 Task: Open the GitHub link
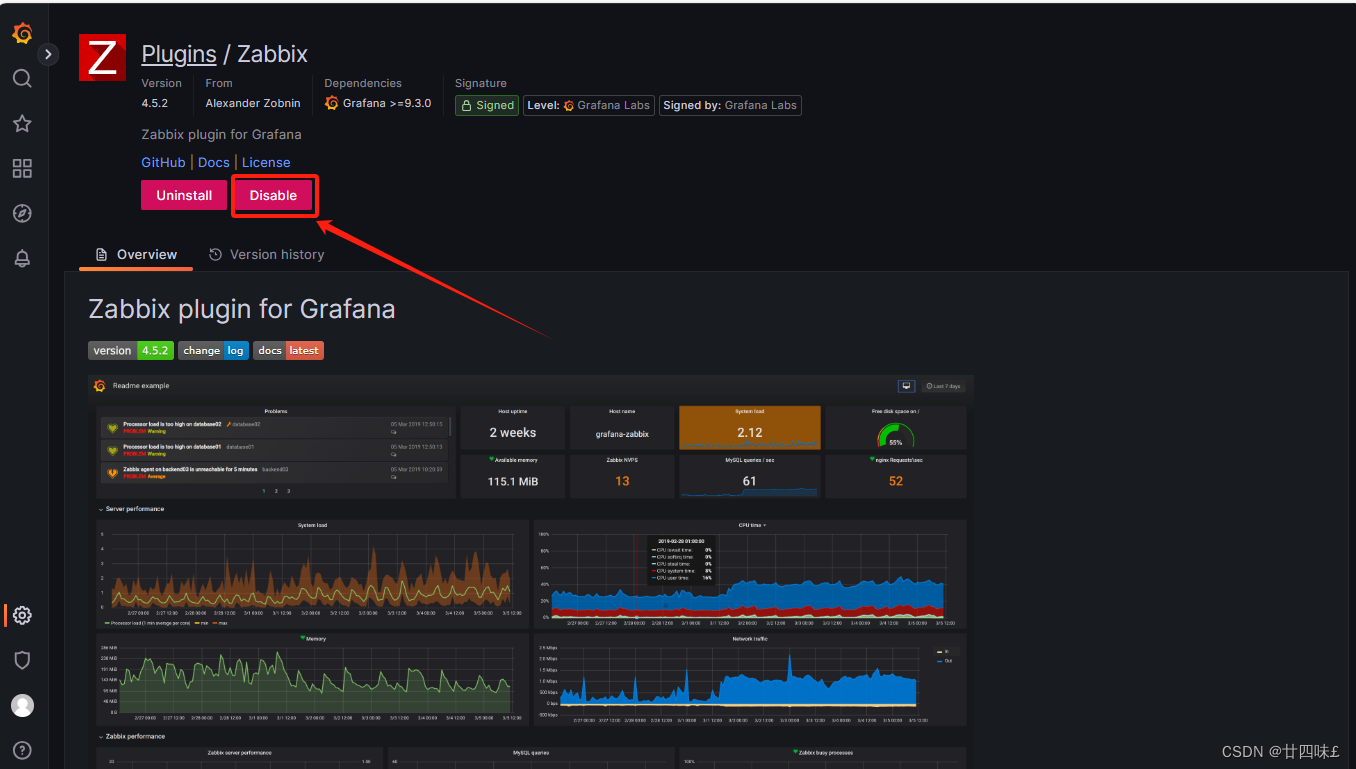(x=163, y=162)
